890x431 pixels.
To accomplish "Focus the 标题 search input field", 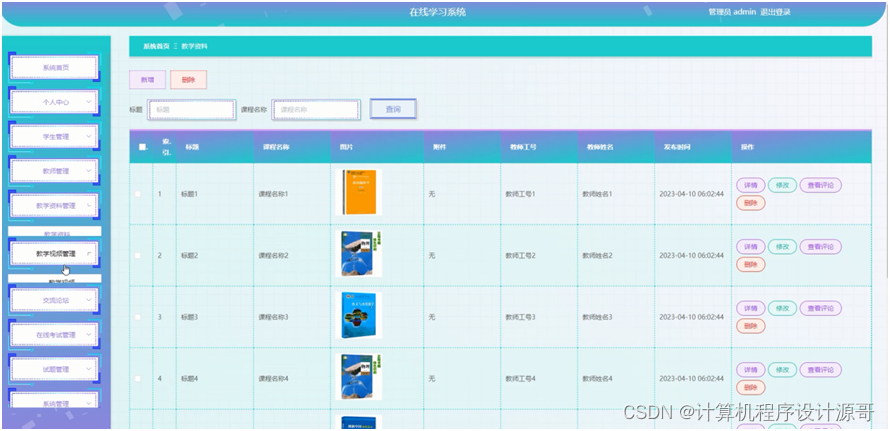I will point(191,110).
